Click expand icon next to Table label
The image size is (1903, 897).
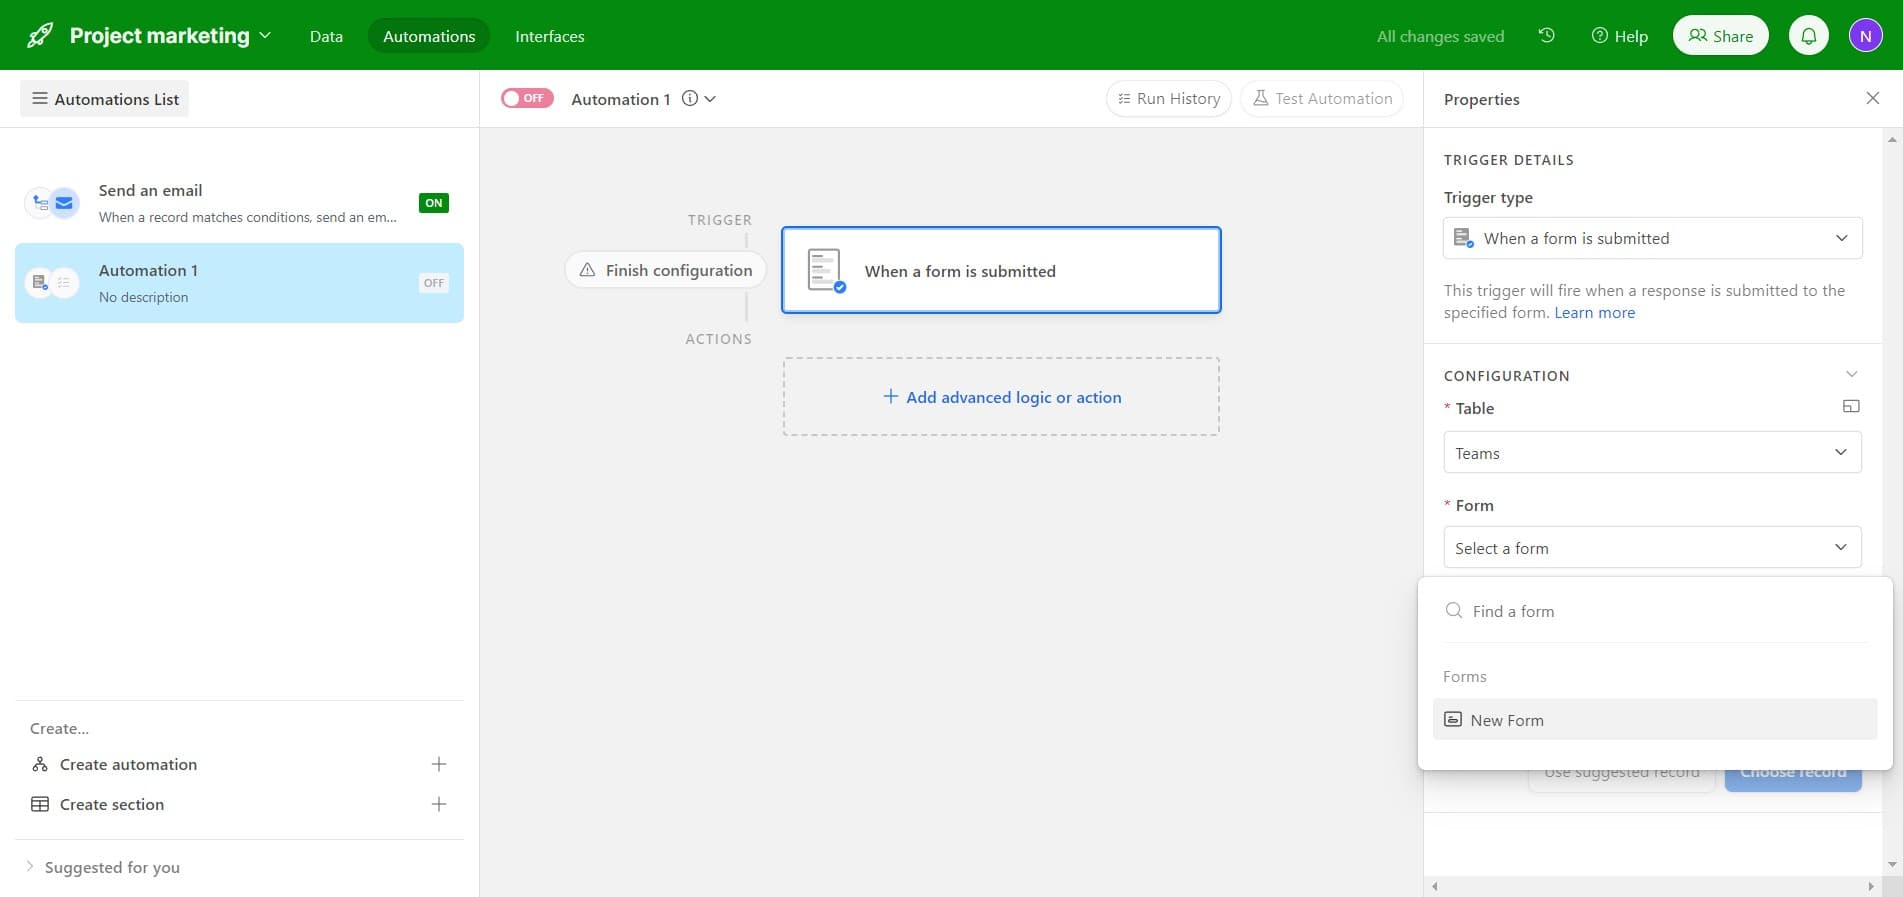click(1850, 407)
